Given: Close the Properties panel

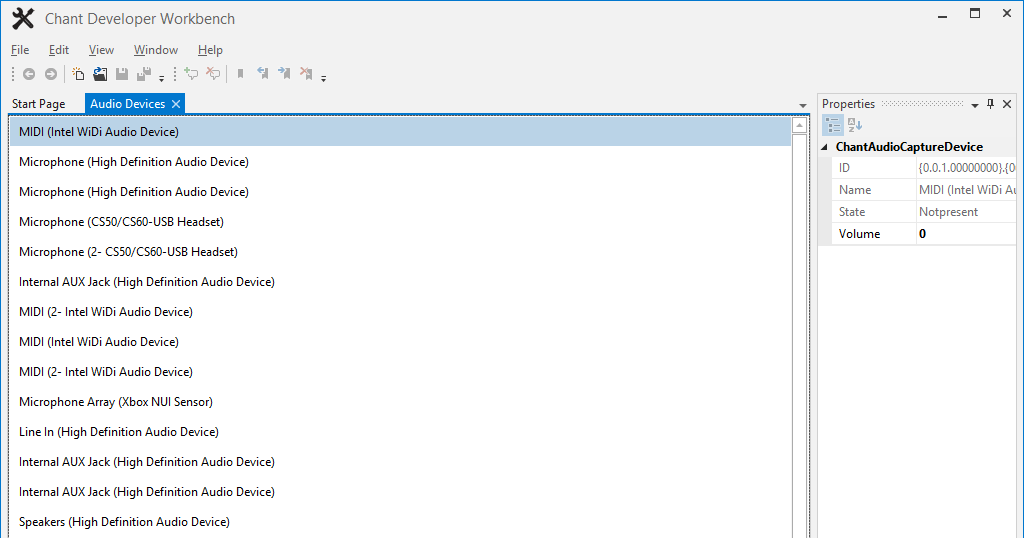Looking at the screenshot, I should point(1007,104).
